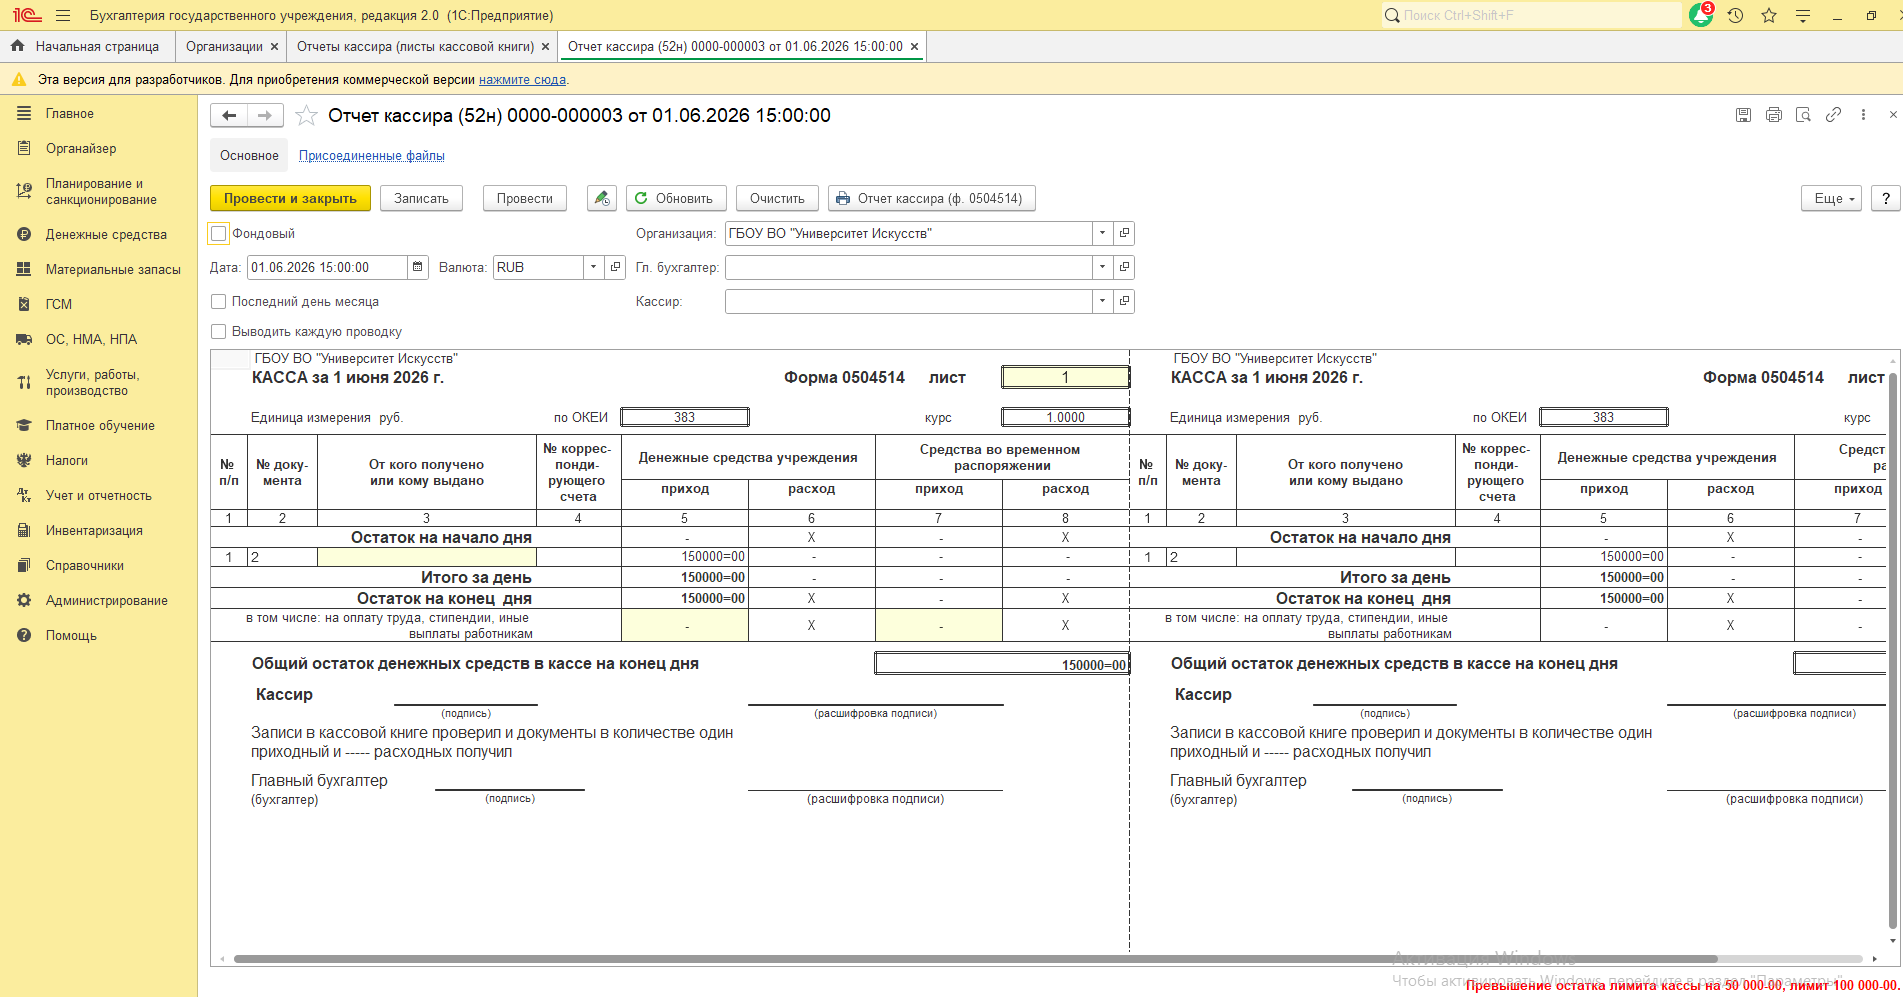Image resolution: width=1903 pixels, height=997 pixels.
Task: Click the Очистить button
Action: click(777, 198)
